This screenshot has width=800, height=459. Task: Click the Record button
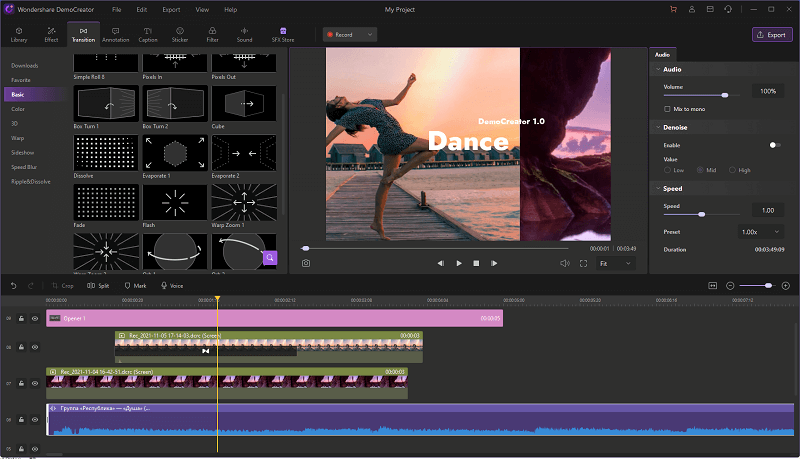341,34
